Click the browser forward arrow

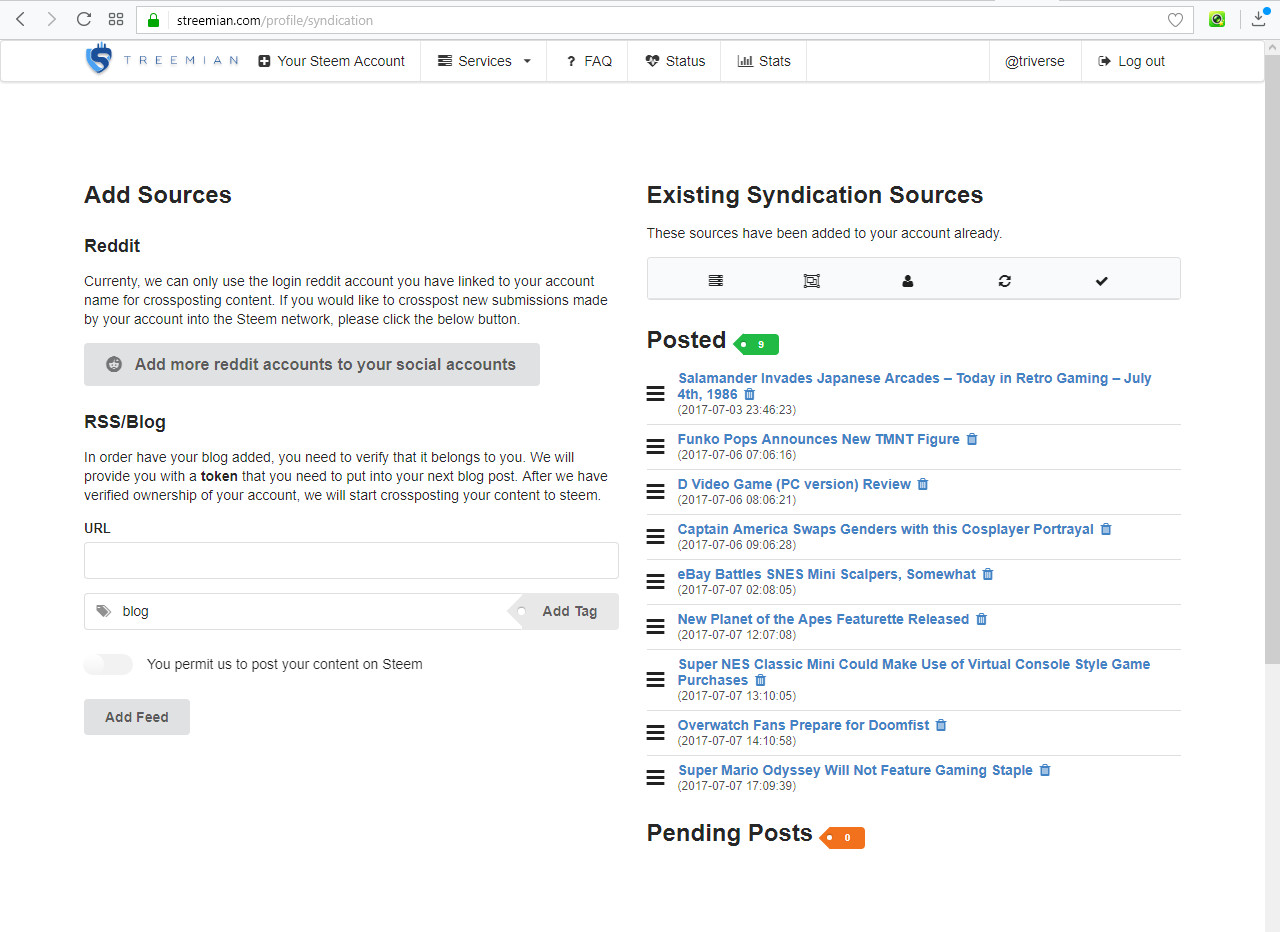pos(52,19)
